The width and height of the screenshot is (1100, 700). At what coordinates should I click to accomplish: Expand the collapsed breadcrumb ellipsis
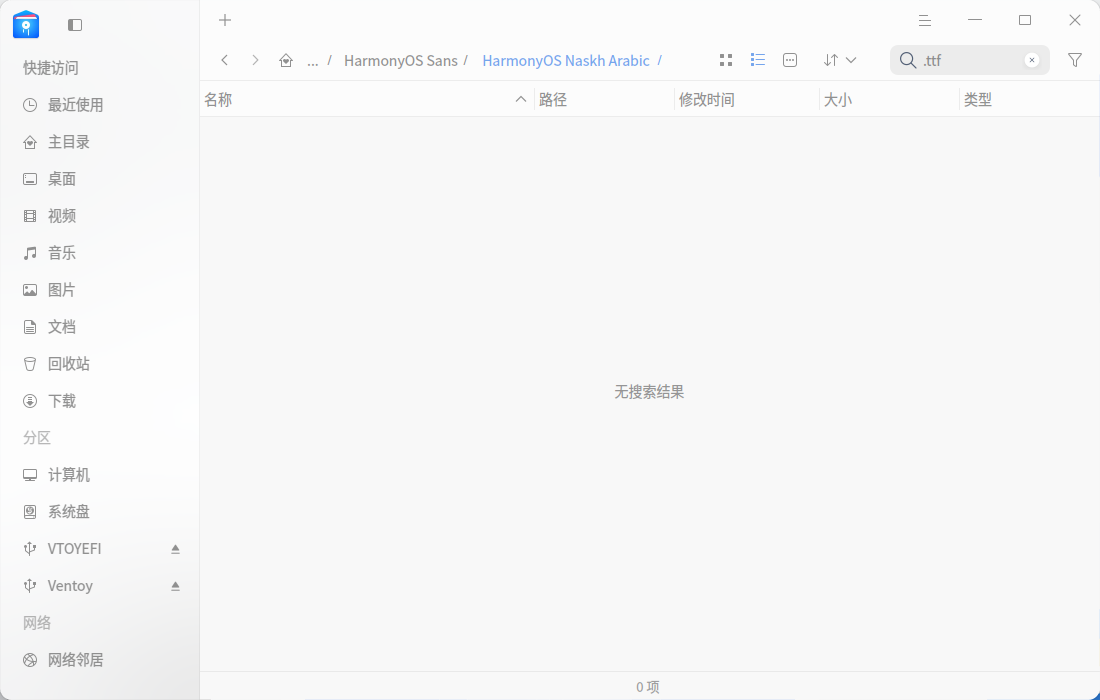pyautogui.click(x=312, y=61)
